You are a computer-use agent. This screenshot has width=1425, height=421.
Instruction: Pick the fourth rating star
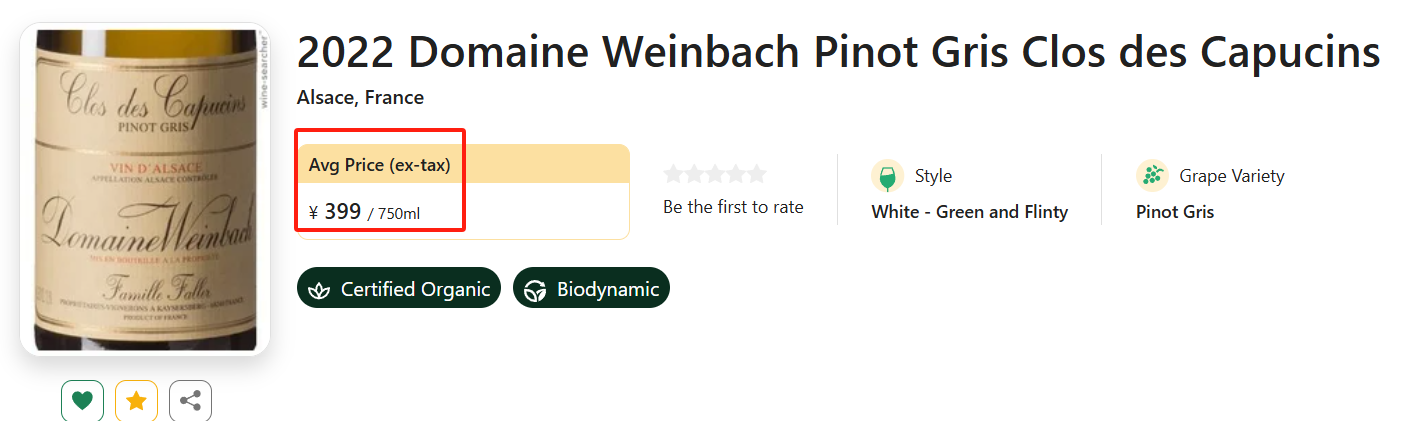point(735,174)
